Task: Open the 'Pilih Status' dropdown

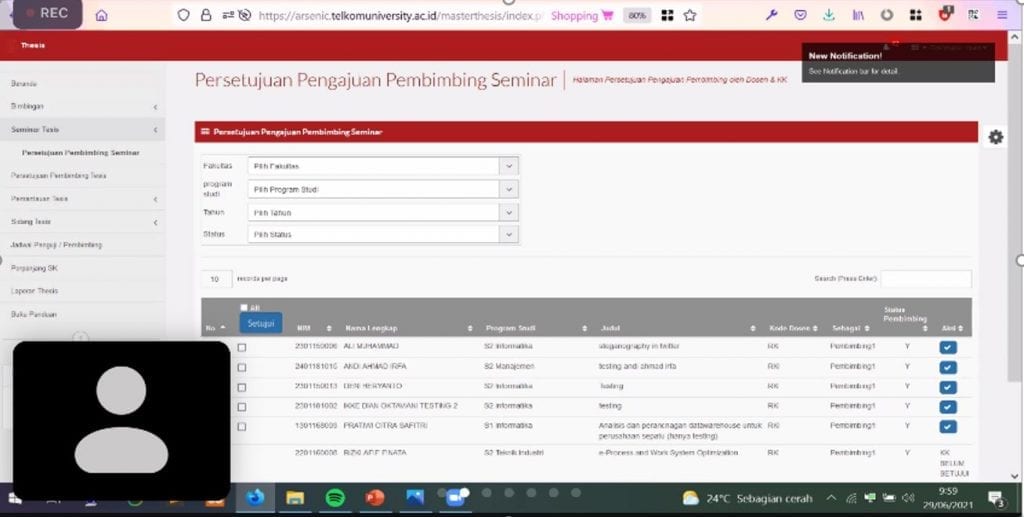Action: click(x=383, y=234)
